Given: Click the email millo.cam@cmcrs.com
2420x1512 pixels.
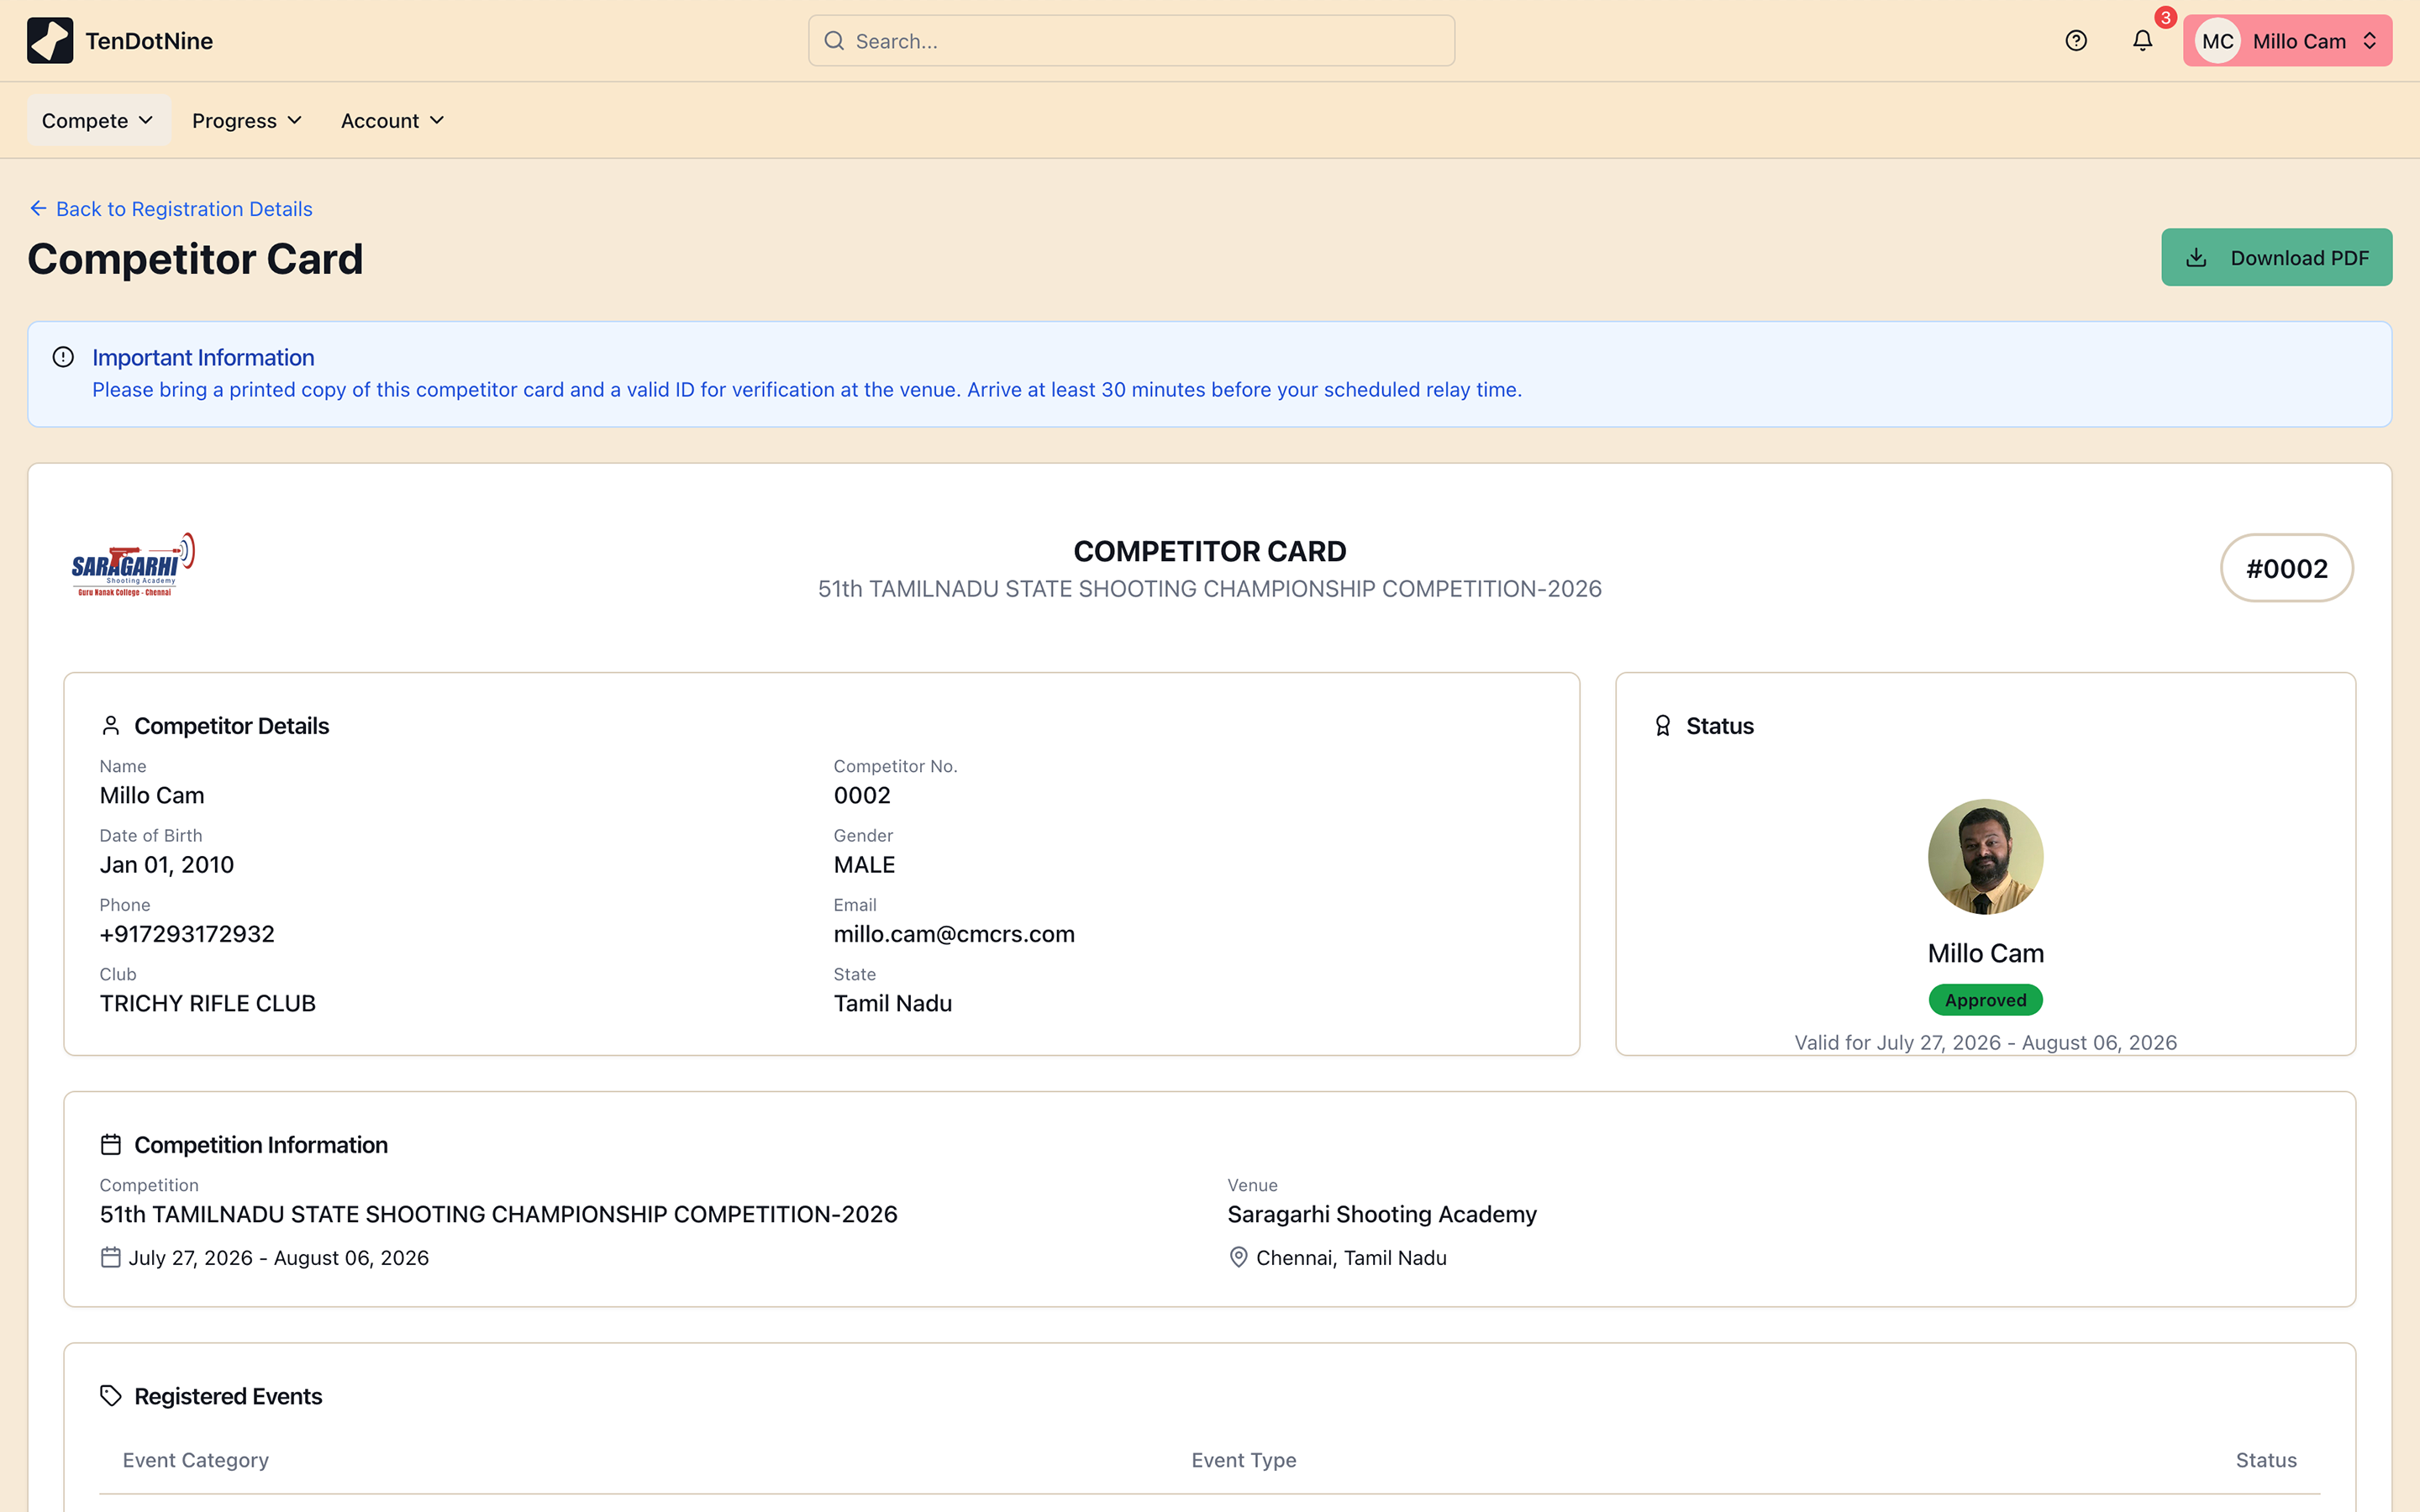Looking at the screenshot, I should pyautogui.click(x=954, y=934).
